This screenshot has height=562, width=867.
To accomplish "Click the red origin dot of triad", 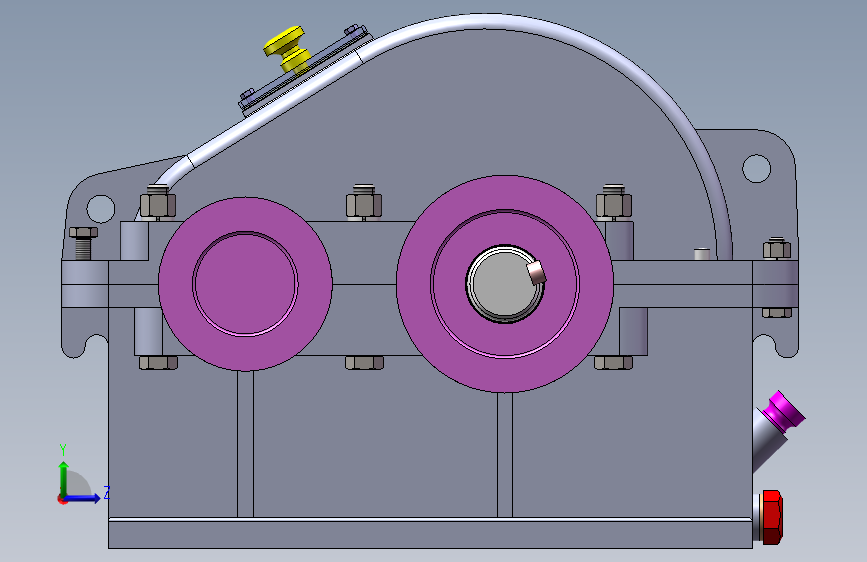I will pyautogui.click(x=62, y=499).
